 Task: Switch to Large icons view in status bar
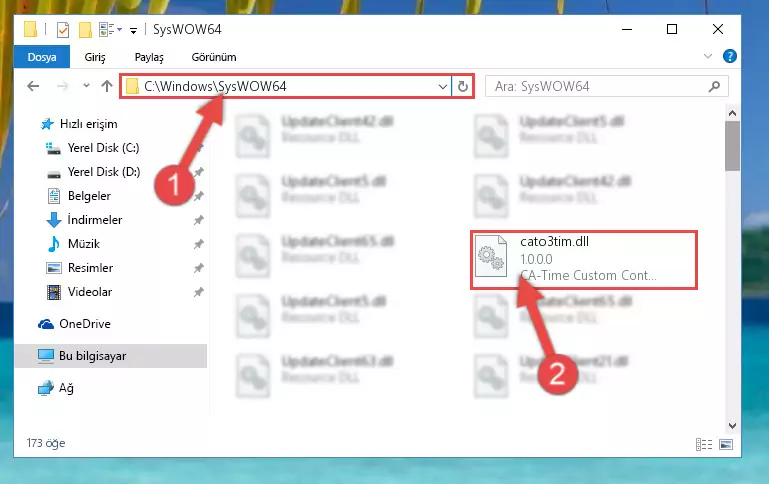point(726,444)
